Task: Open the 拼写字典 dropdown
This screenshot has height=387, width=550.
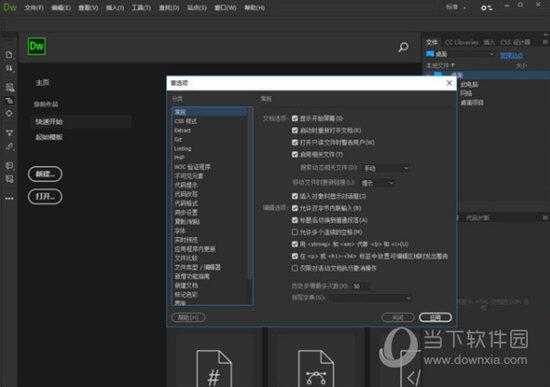Action: pos(370,298)
